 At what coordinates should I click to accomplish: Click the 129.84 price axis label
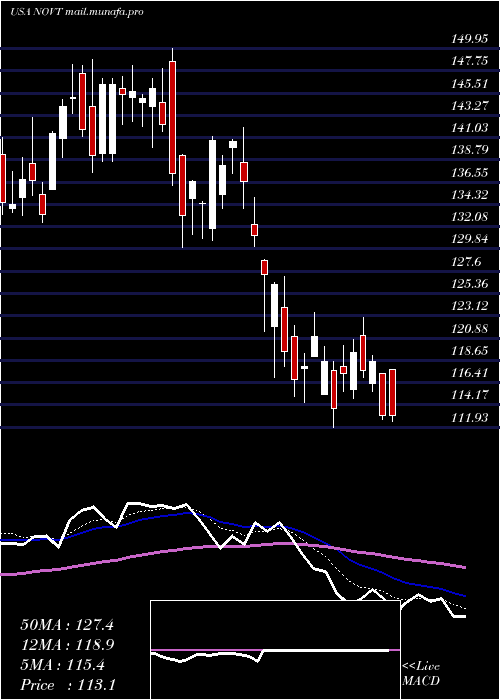pyautogui.click(x=469, y=239)
